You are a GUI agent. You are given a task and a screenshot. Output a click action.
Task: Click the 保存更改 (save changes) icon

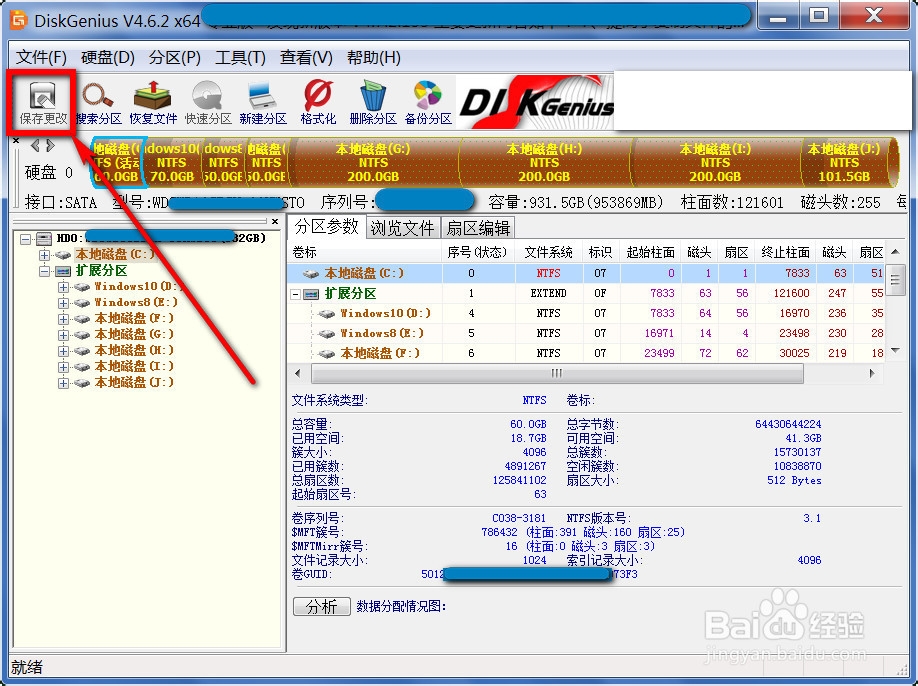pos(41,100)
